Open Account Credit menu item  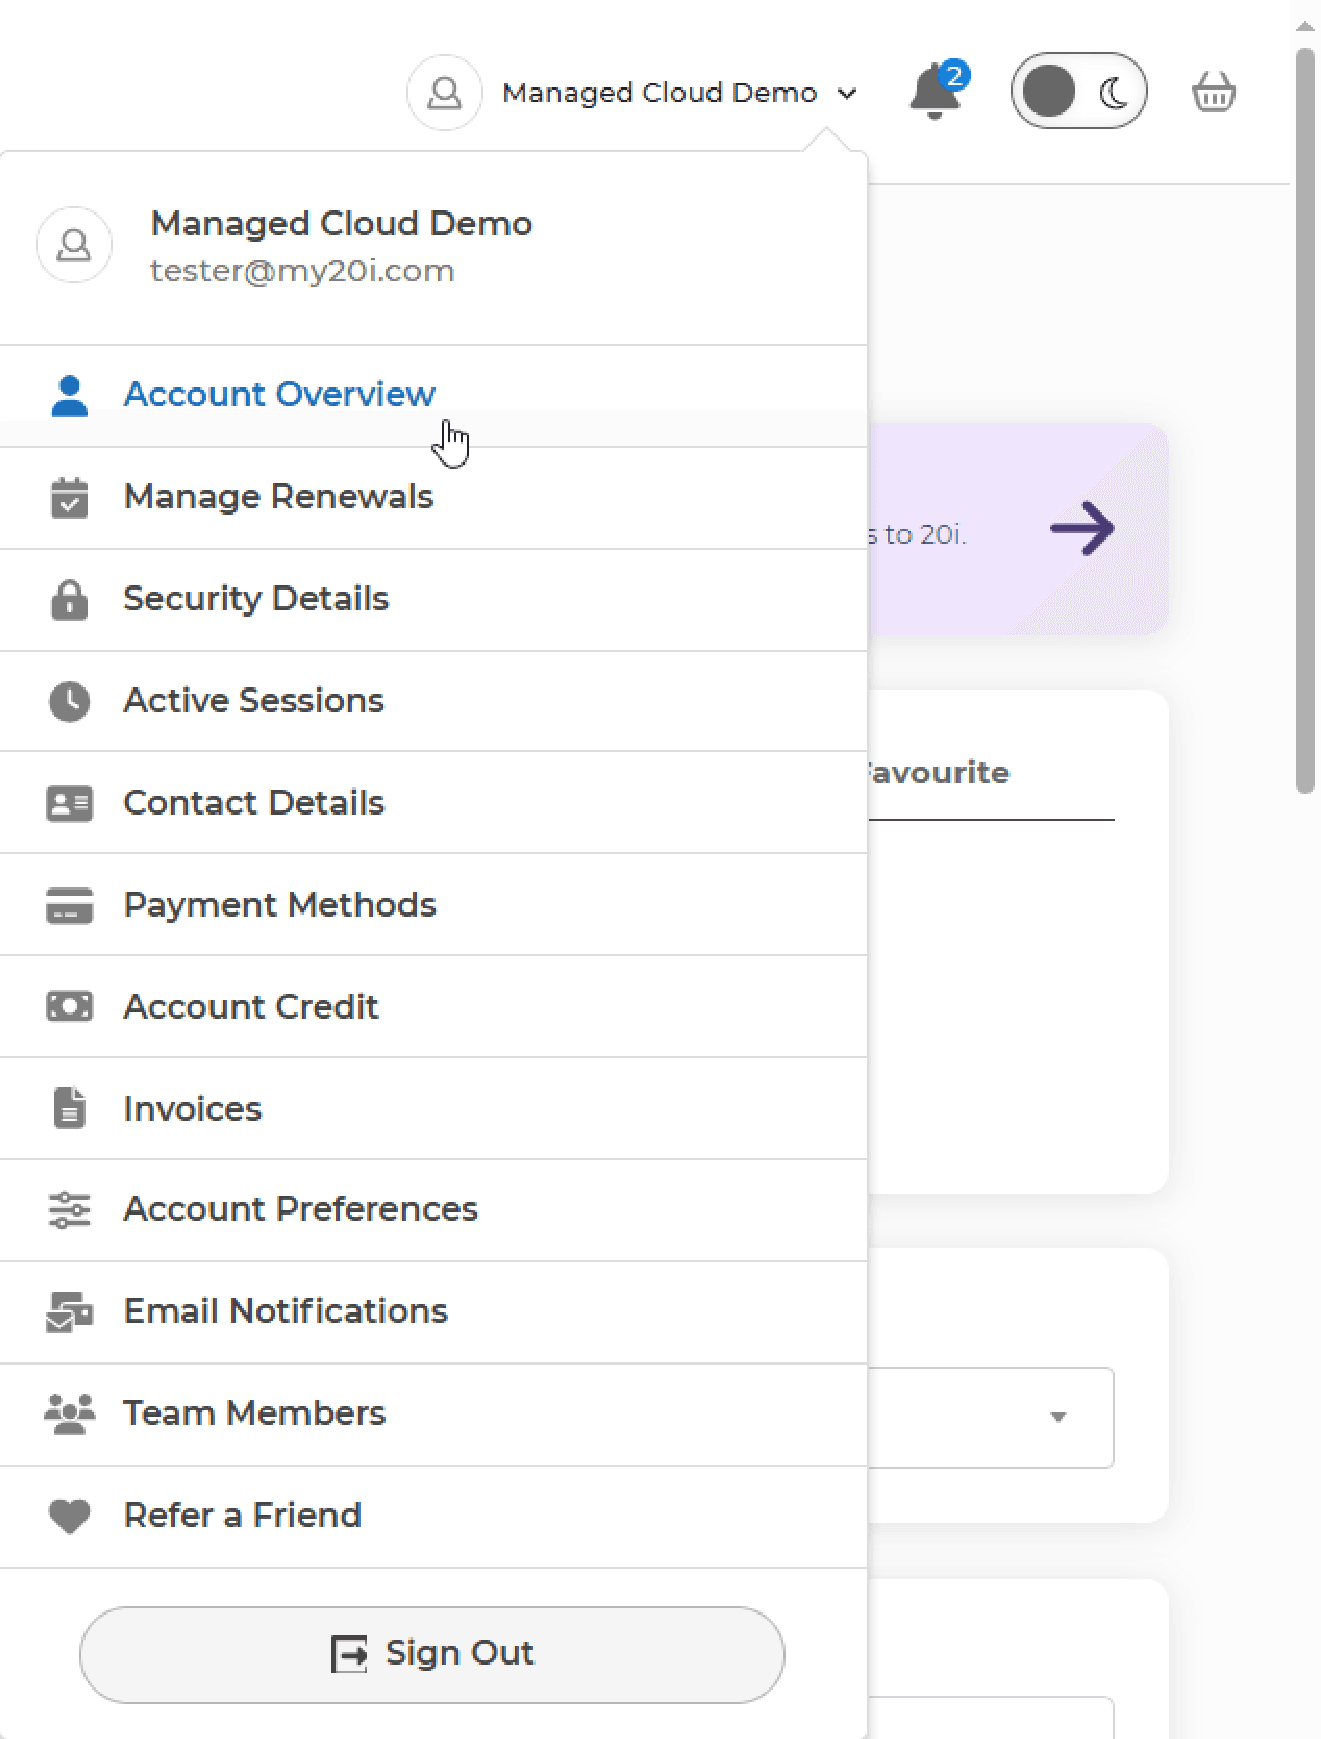point(433,1007)
